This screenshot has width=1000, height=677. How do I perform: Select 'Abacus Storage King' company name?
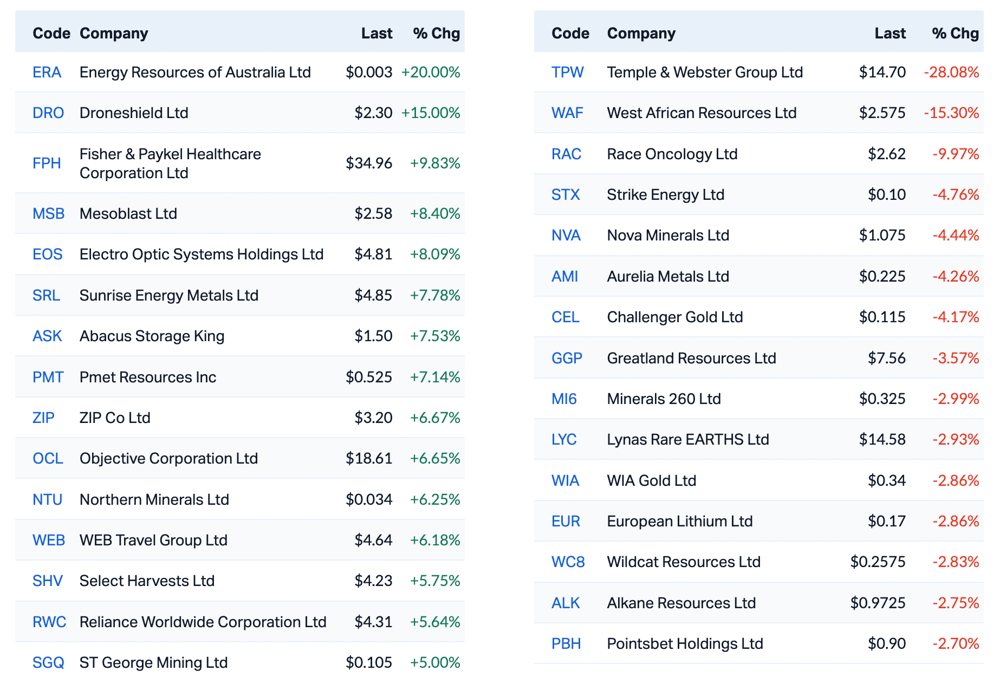click(152, 336)
